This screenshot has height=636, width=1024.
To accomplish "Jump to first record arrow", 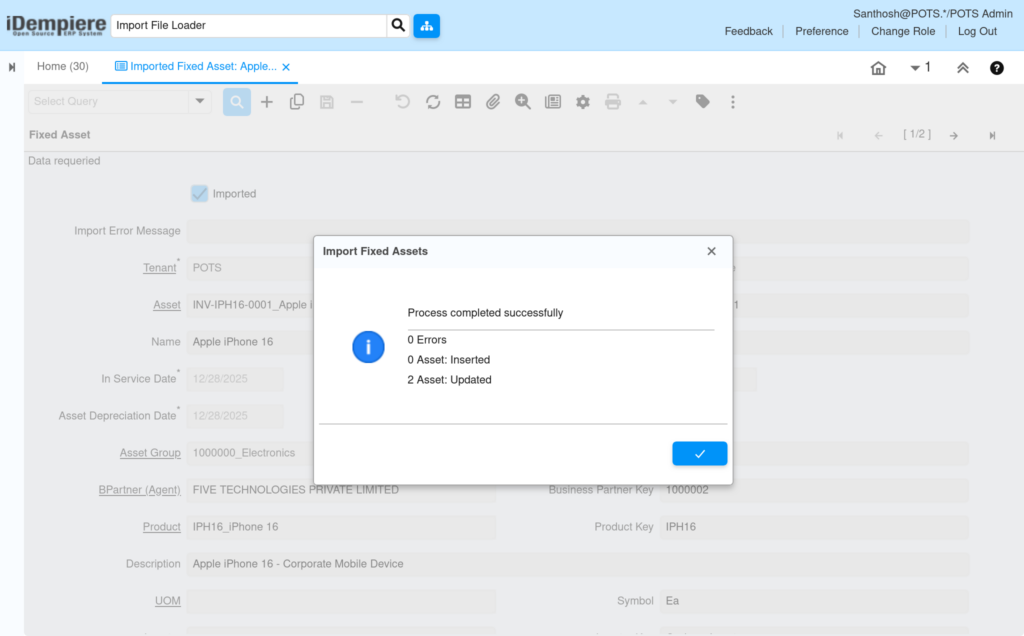I will (840, 135).
